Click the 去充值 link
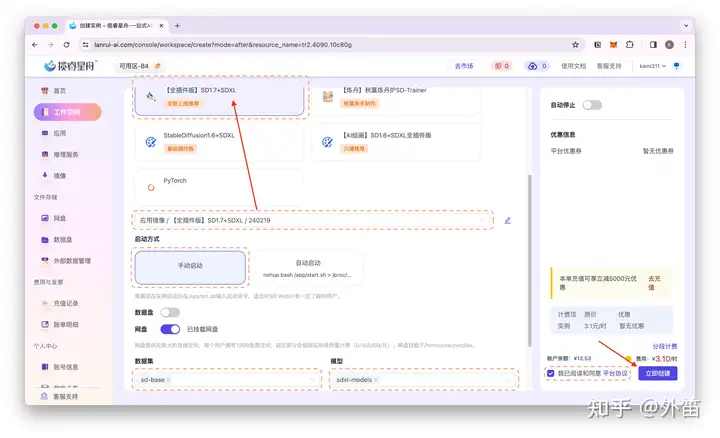 pyautogui.click(x=654, y=283)
